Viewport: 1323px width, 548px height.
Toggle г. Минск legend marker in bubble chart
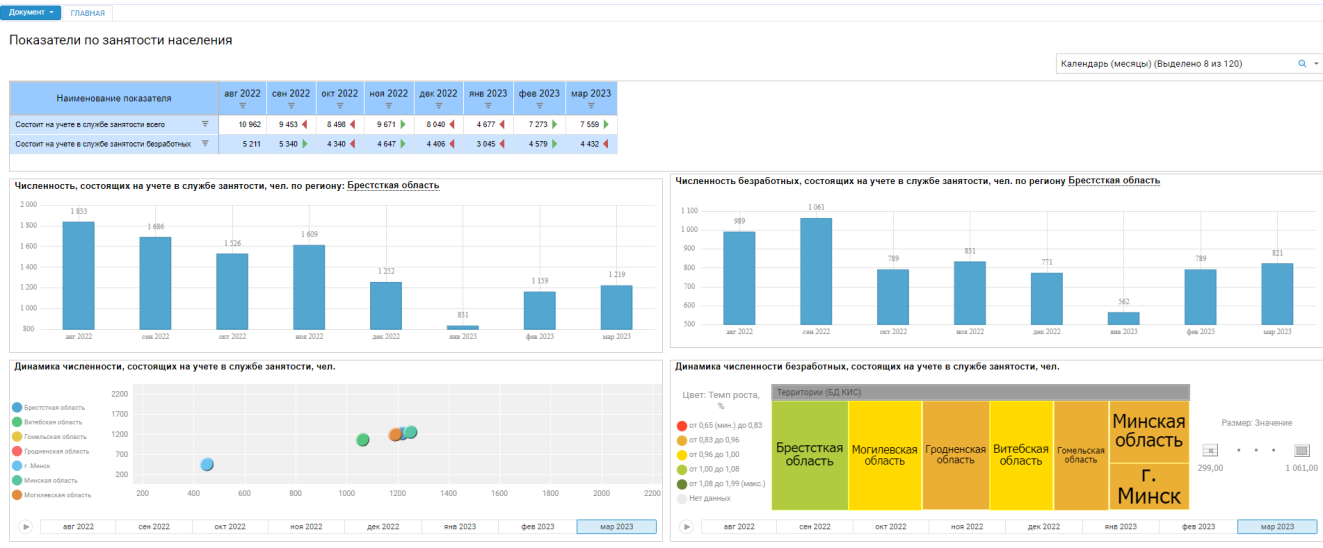[x=18, y=466]
